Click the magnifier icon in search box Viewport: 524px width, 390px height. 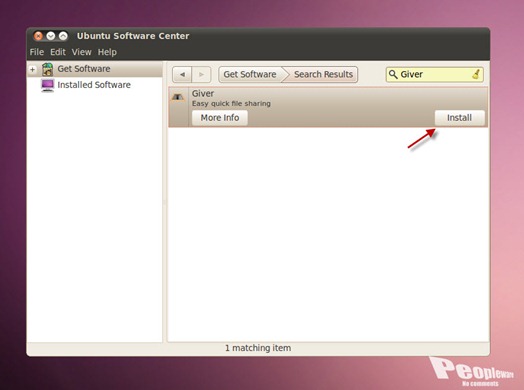393,74
